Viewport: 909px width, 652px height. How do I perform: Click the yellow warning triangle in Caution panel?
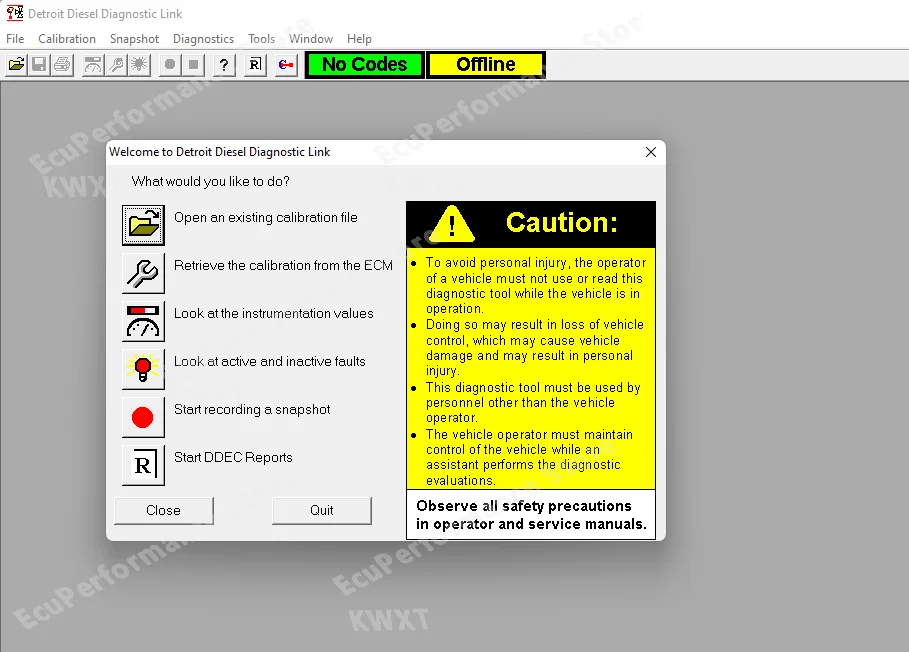pyautogui.click(x=452, y=224)
